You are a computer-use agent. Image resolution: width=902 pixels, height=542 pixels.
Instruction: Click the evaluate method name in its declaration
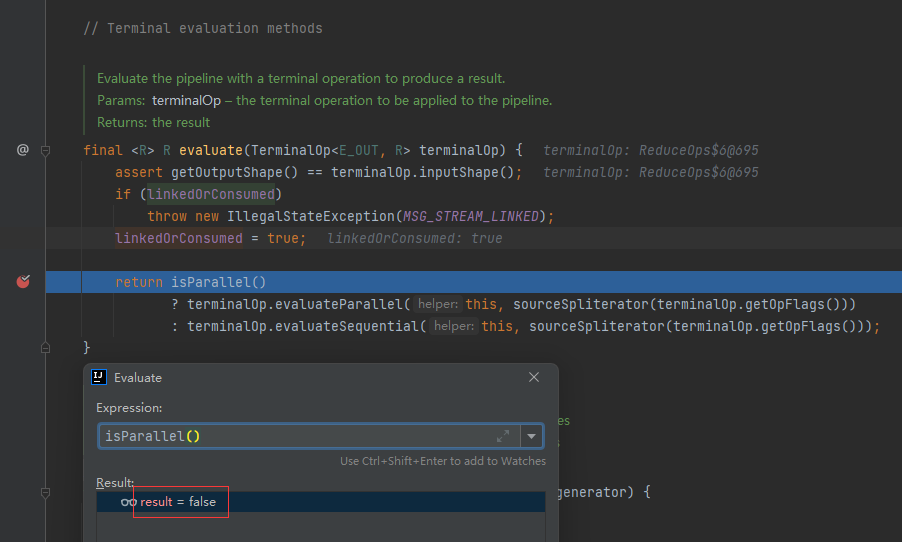coord(211,150)
